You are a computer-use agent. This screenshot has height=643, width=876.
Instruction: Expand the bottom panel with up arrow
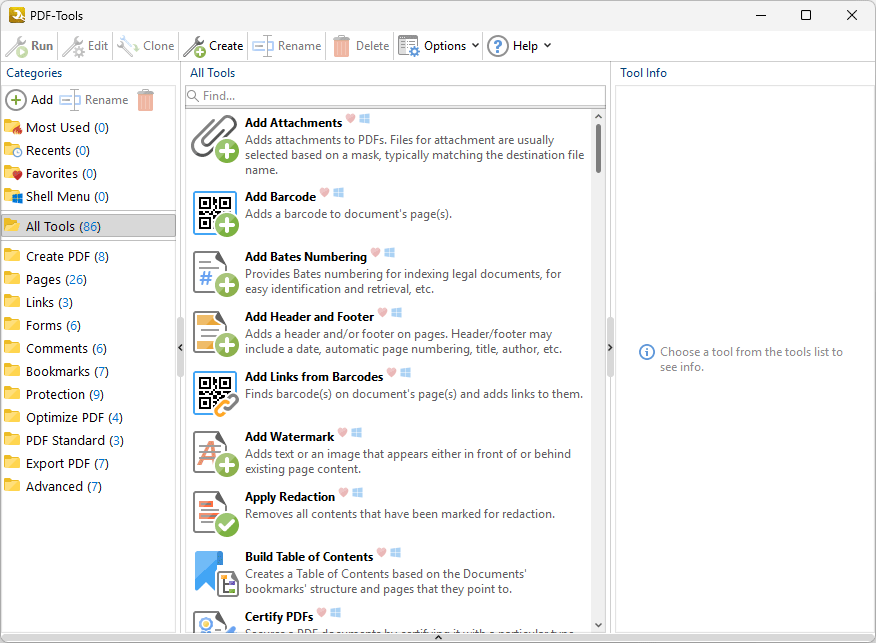438,637
